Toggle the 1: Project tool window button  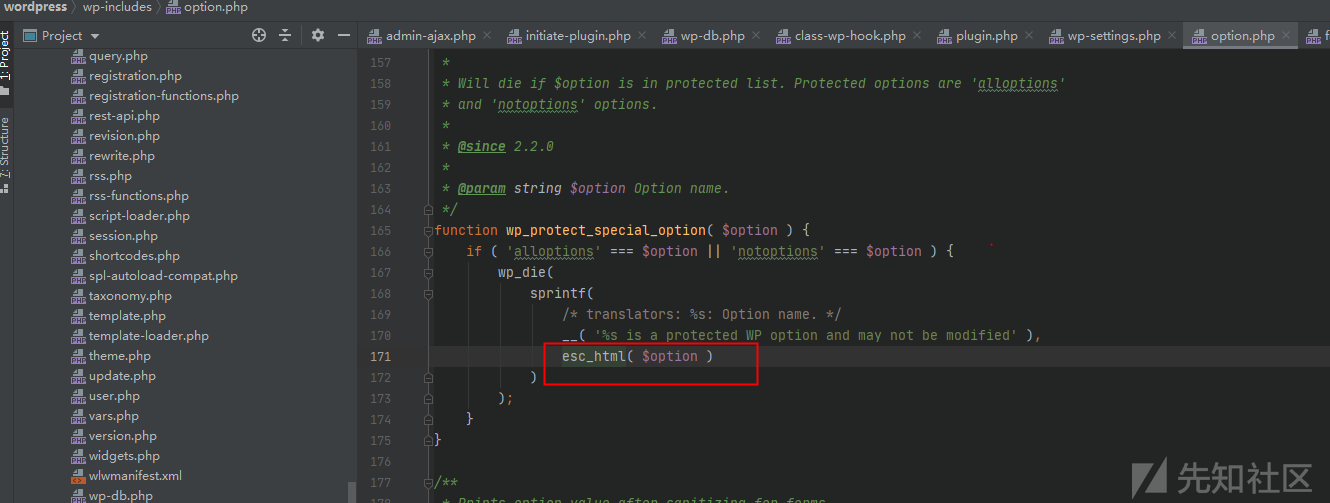tap(6, 62)
